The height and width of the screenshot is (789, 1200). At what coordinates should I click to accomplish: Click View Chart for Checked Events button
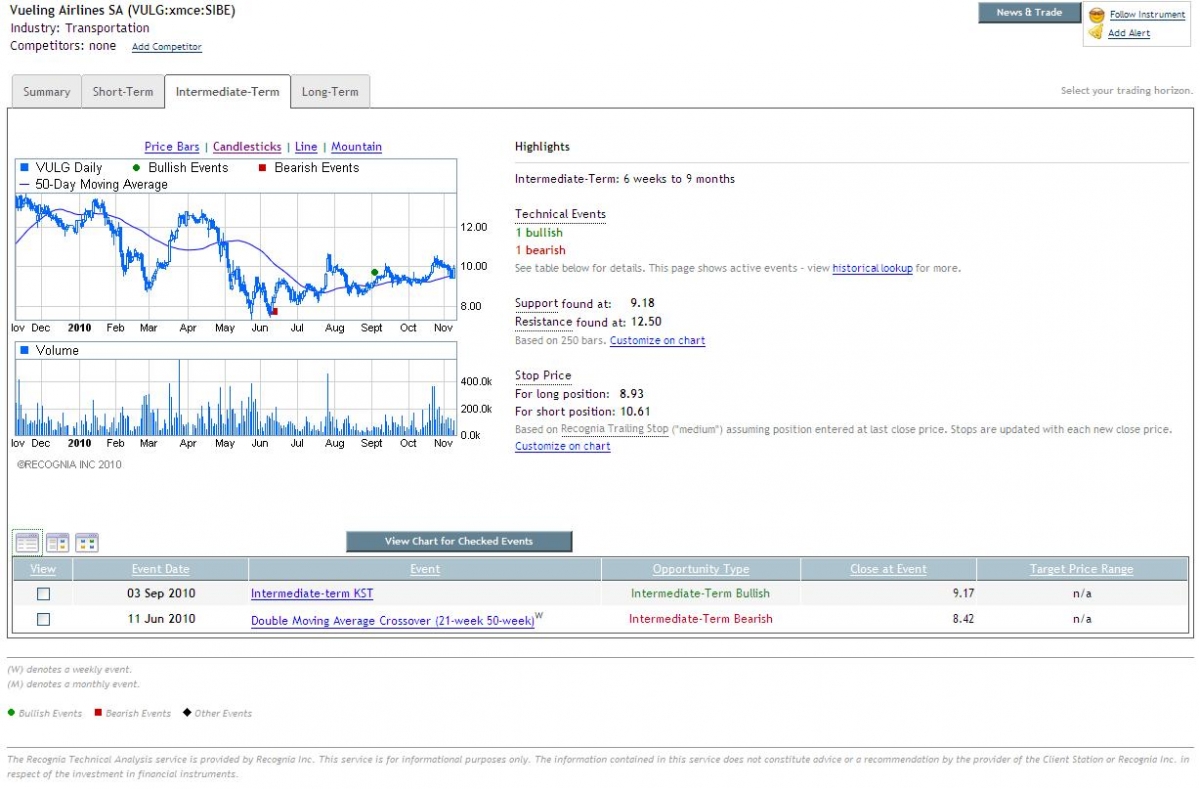pos(459,542)
